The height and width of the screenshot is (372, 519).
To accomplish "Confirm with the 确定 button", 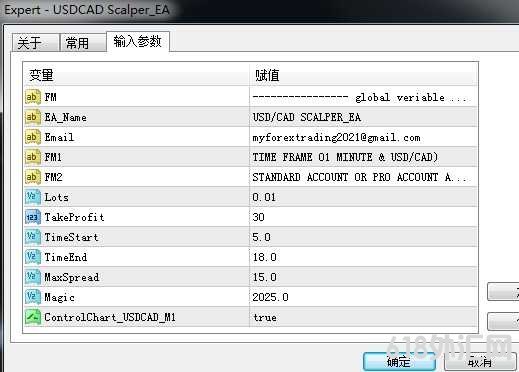I will pyautogui.click(x=399, y=362).
